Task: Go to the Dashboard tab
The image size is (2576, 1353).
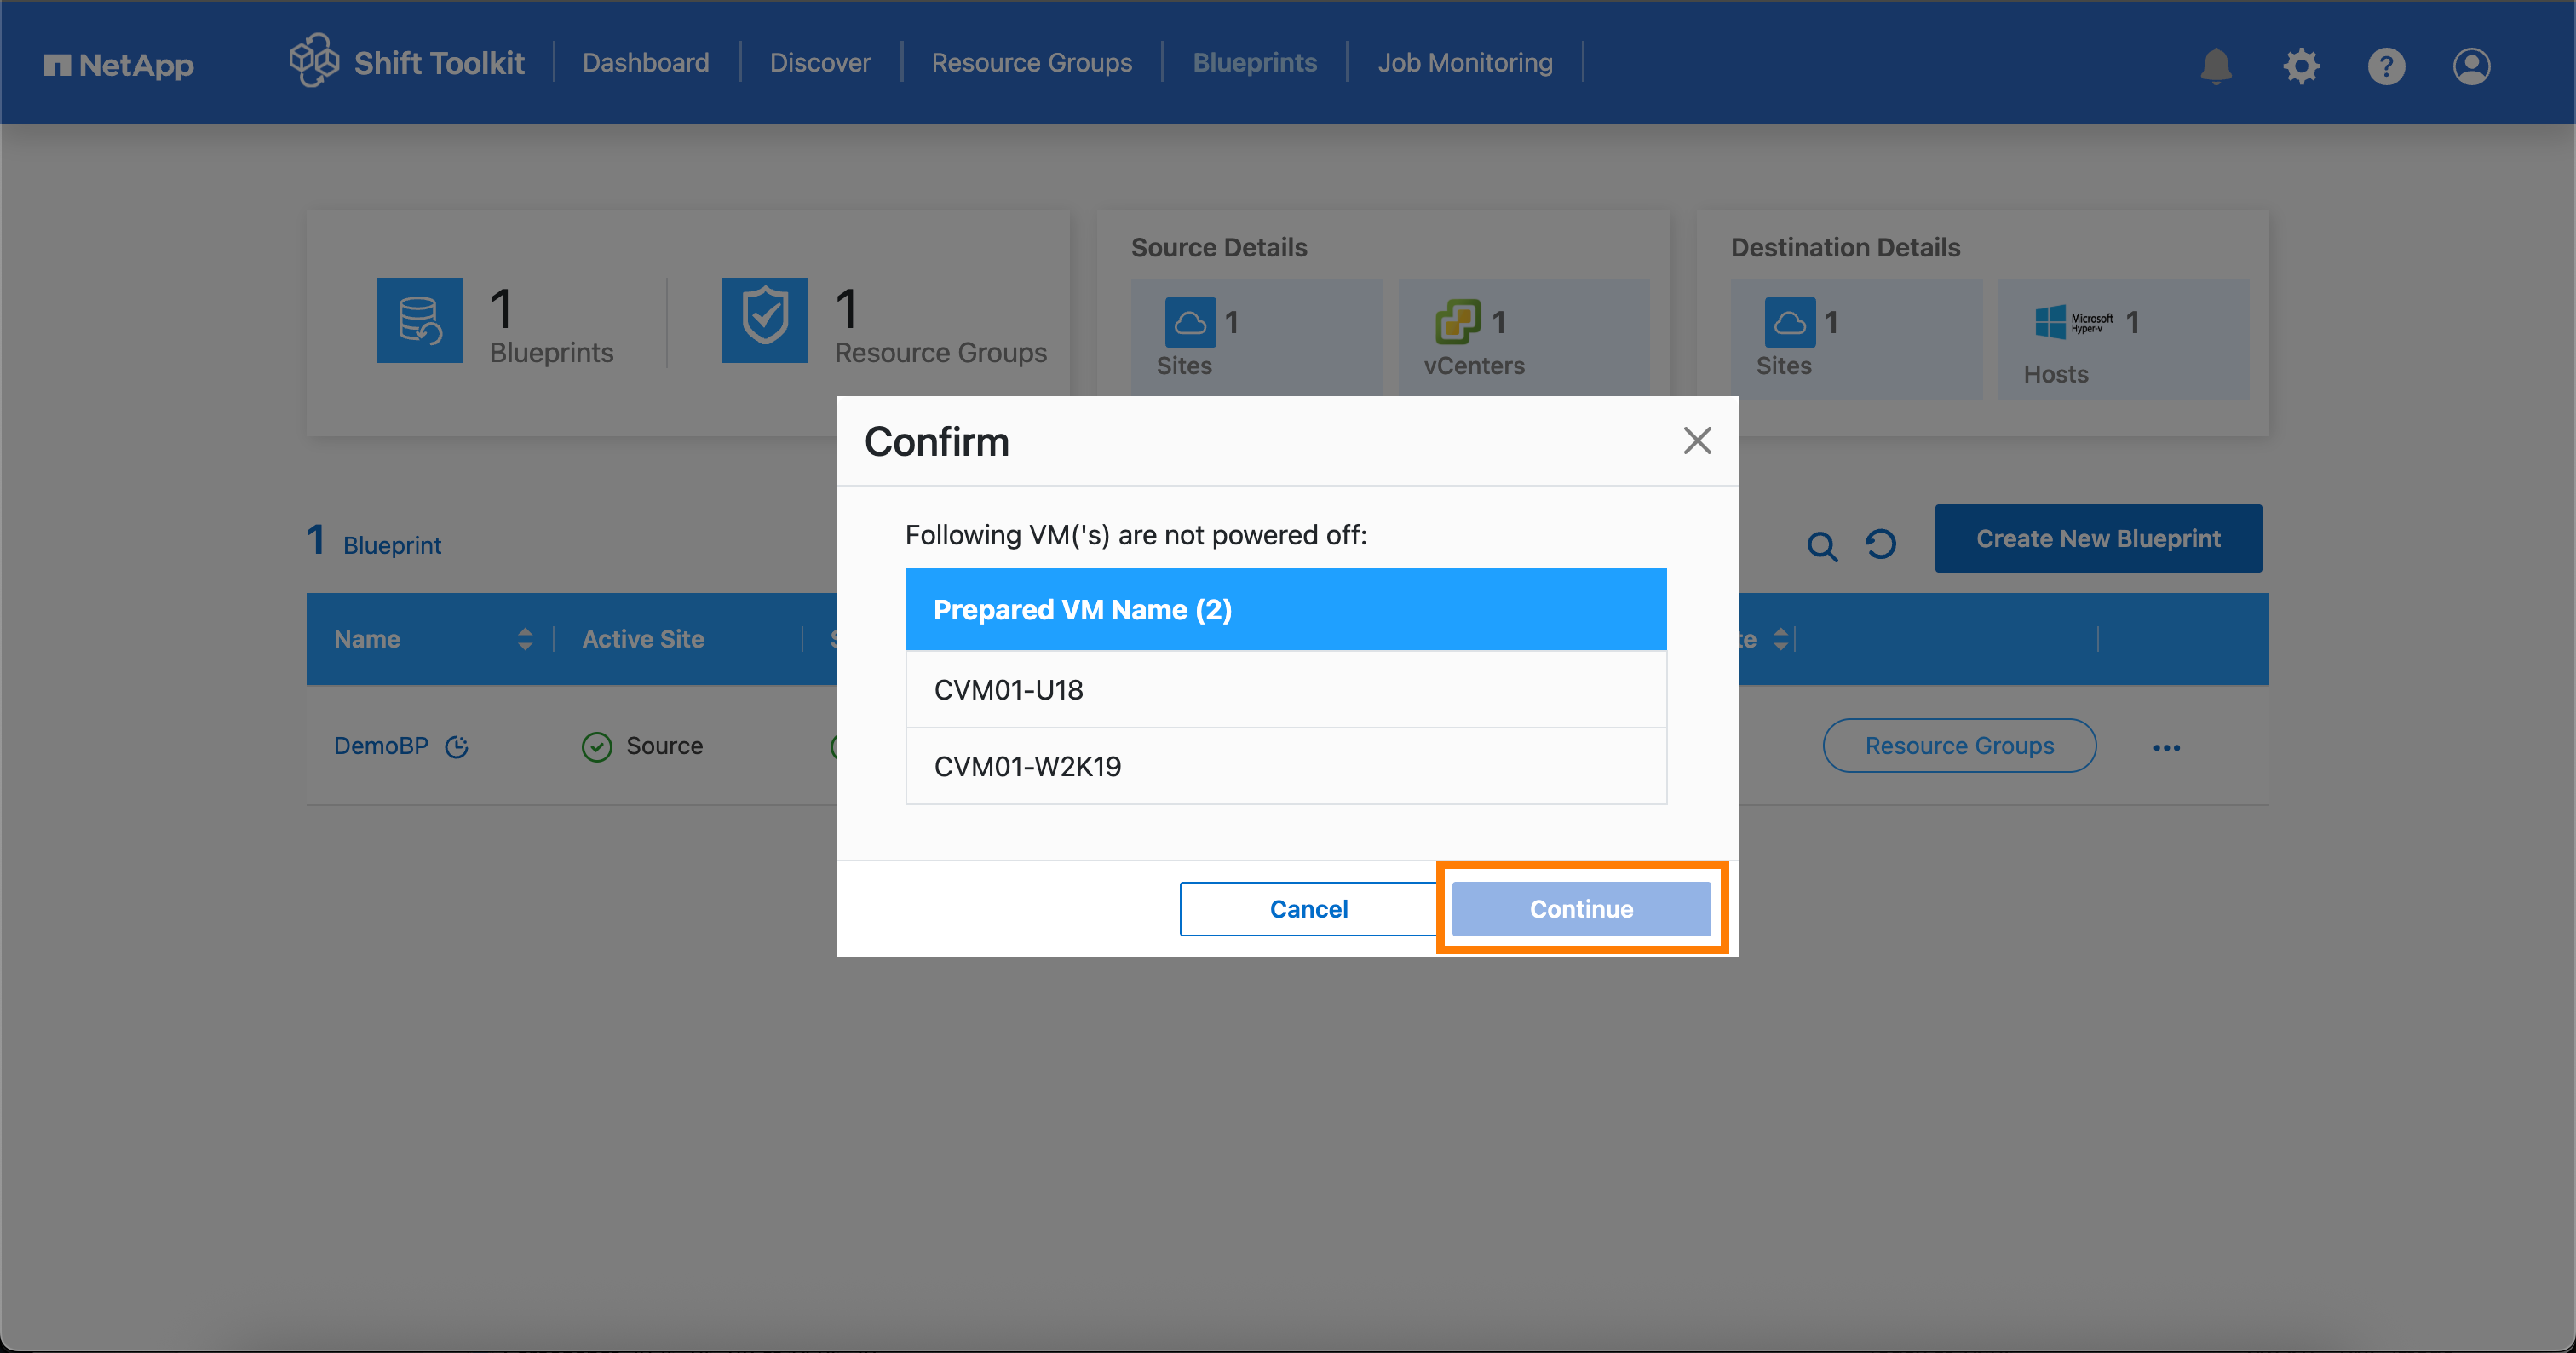Action: [x=645, y=62]
